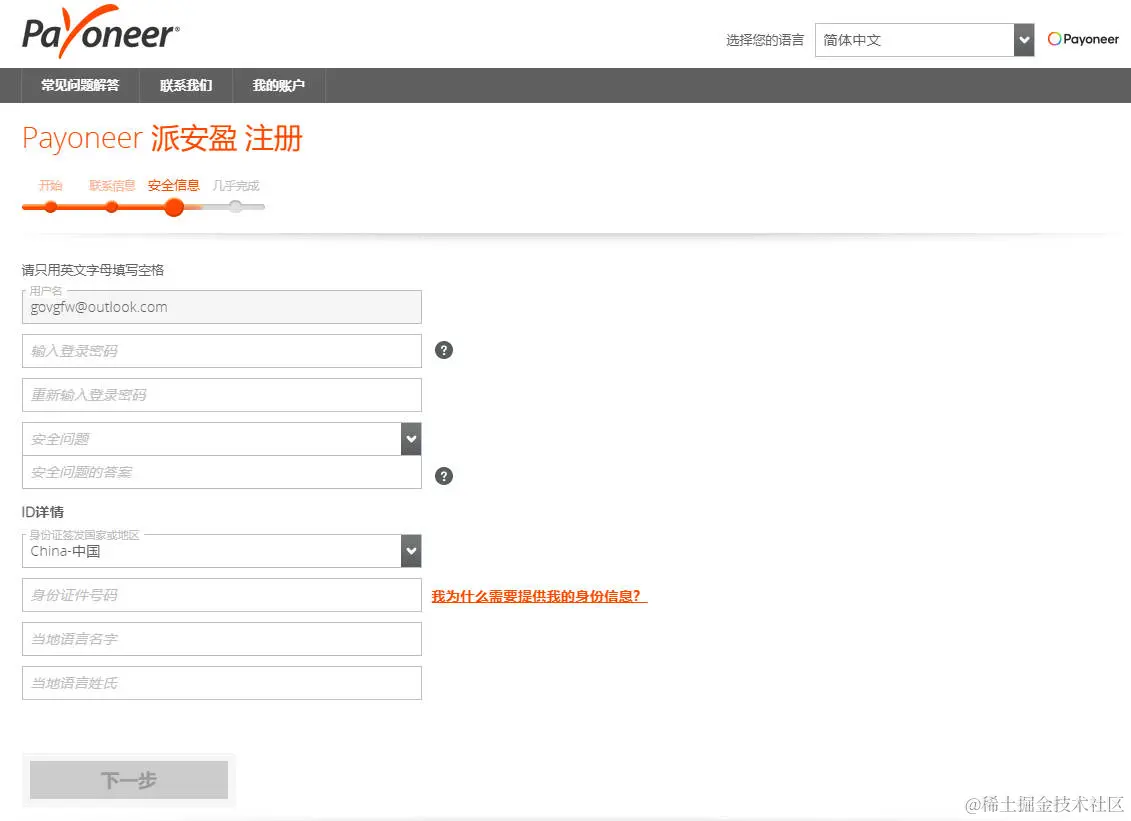Click the 重新输入登录密码 confirm password field

(x=221, y=394)
